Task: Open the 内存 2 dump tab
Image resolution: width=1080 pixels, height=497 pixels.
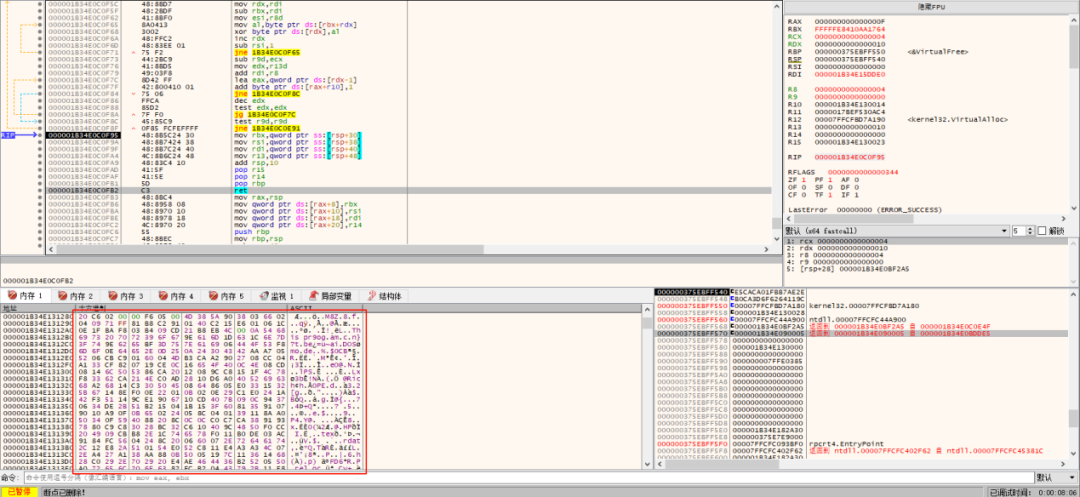Action: [x=76, y=295]
